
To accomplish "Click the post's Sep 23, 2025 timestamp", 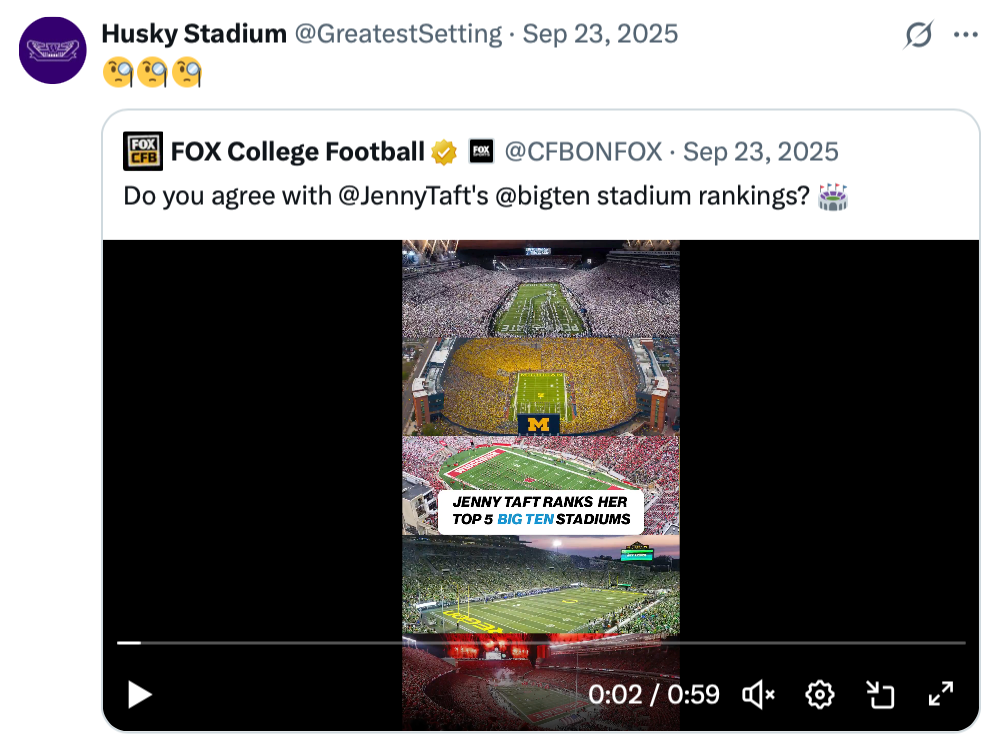I will tap(600, 34).
